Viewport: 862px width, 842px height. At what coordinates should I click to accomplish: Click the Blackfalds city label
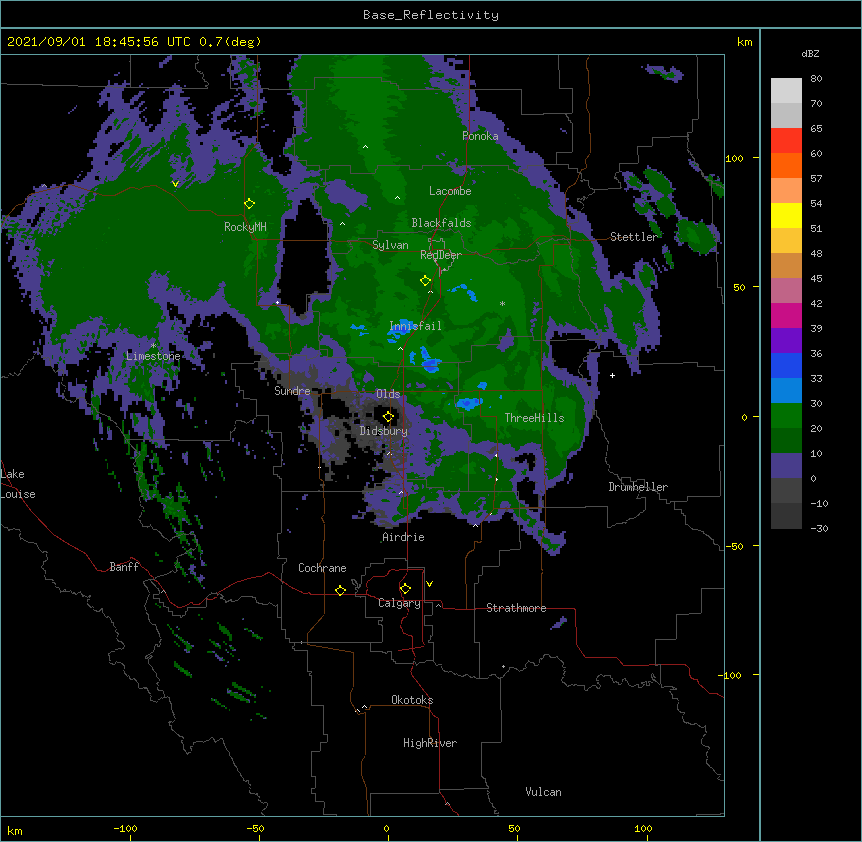[x=441, y=223]
